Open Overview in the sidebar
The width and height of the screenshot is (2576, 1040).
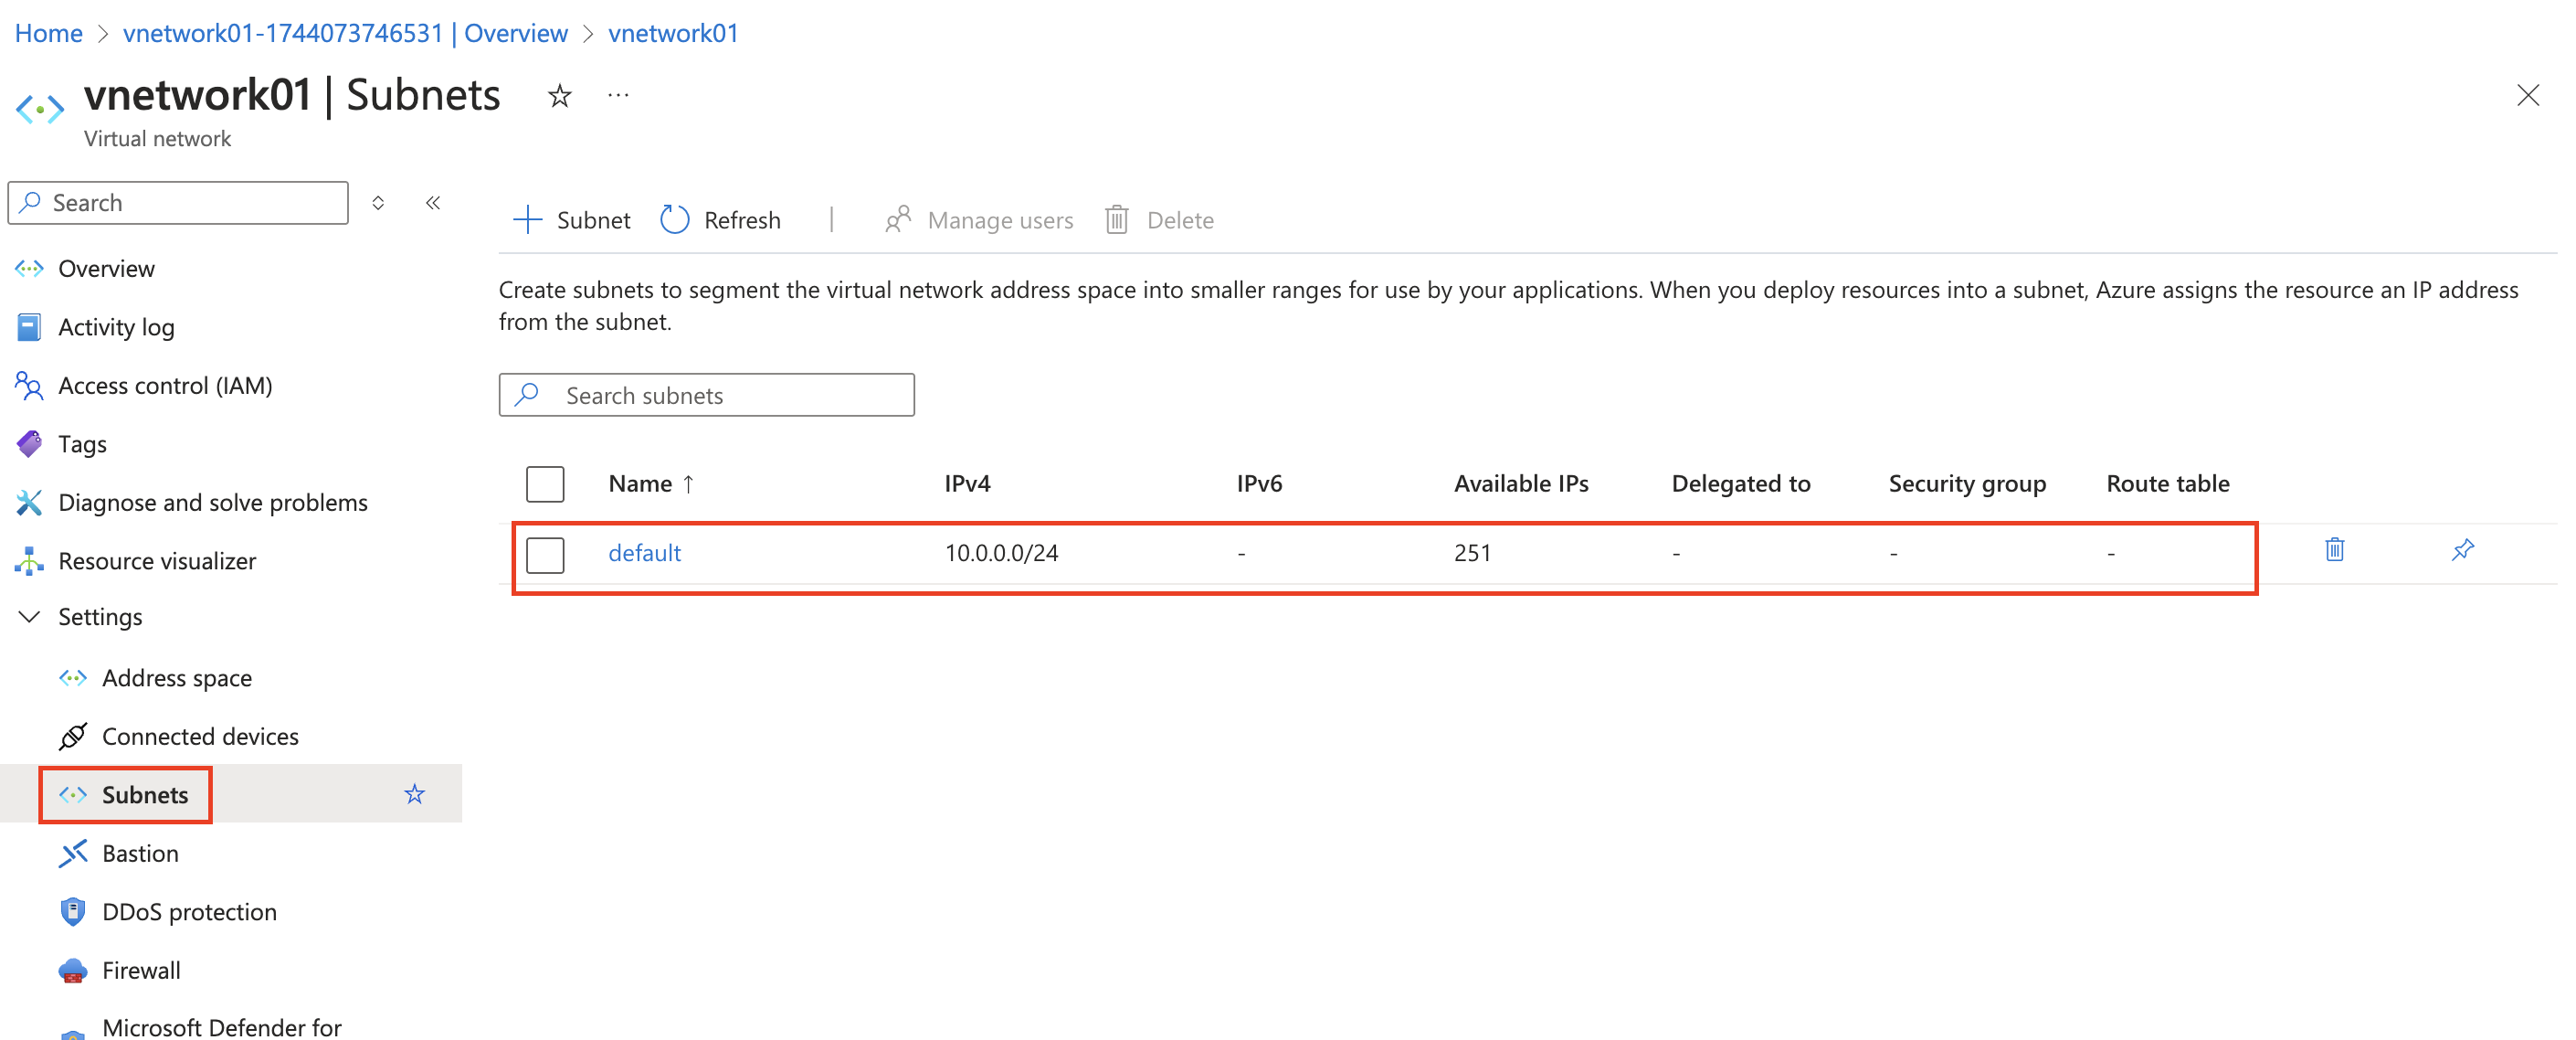[106, 269]
